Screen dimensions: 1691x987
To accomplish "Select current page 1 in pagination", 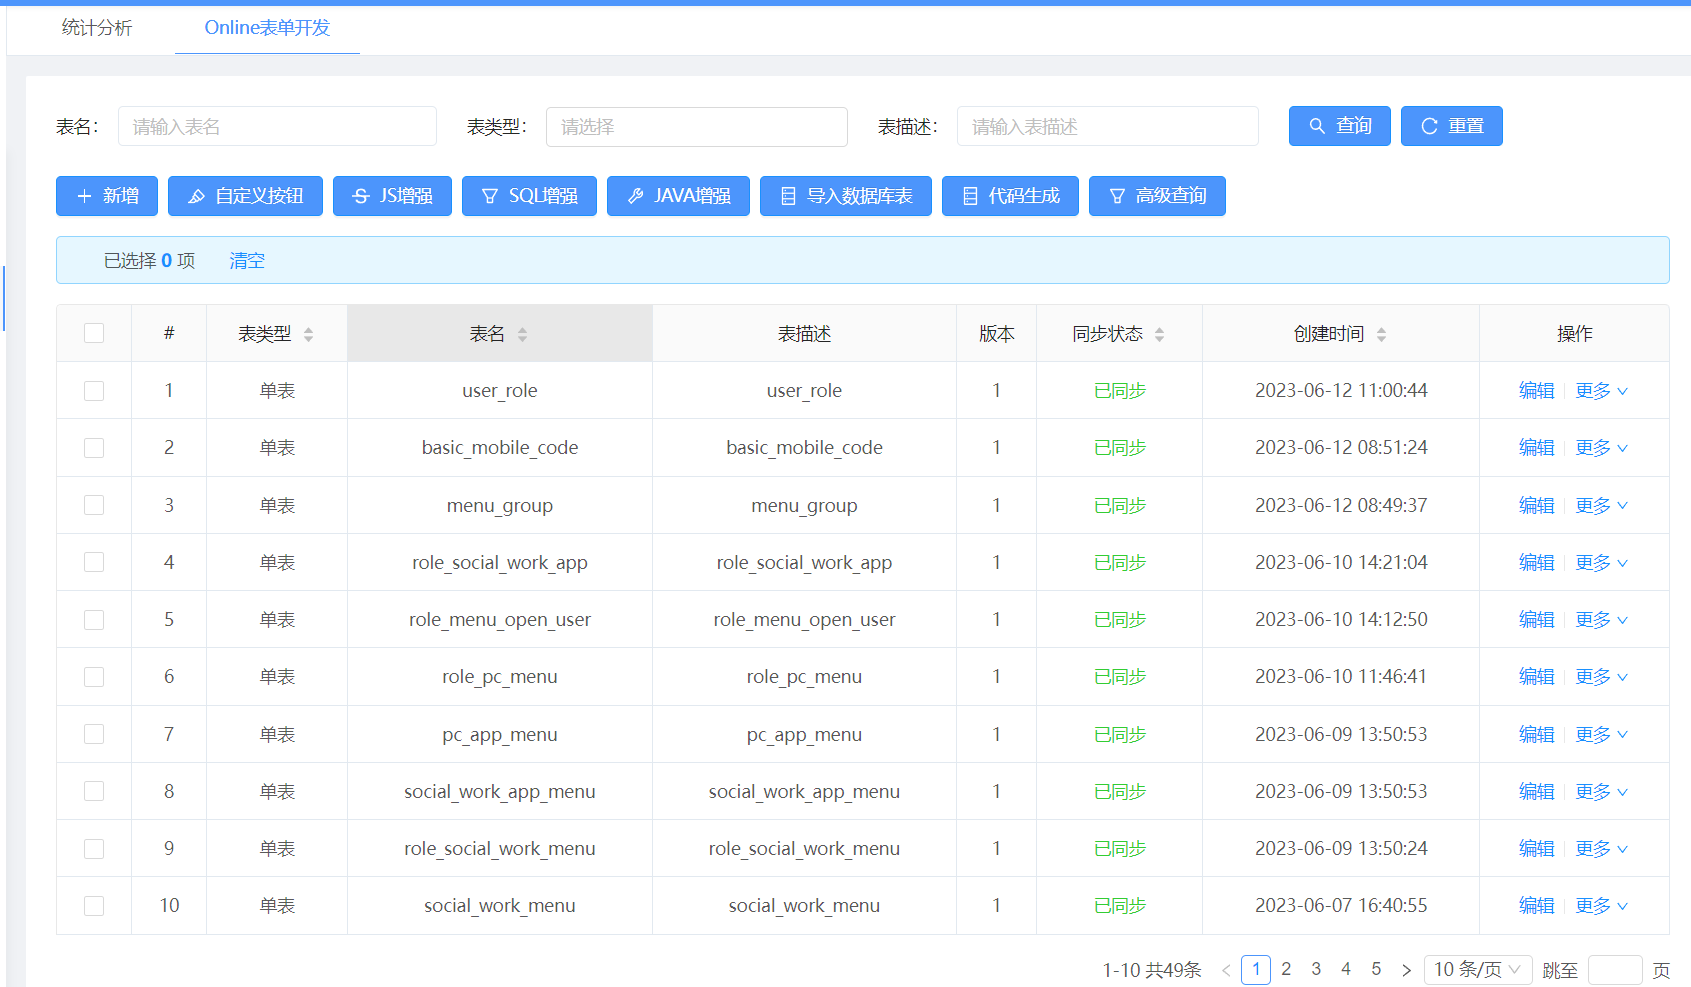I will [1256, 970].
